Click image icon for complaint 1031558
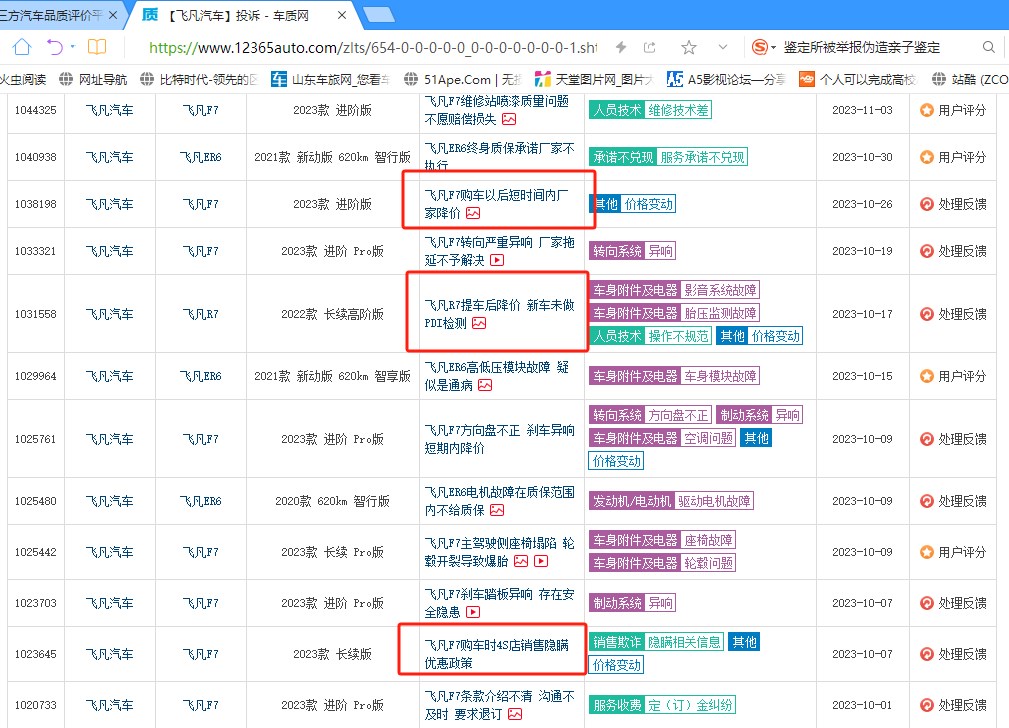 [479, 323]
